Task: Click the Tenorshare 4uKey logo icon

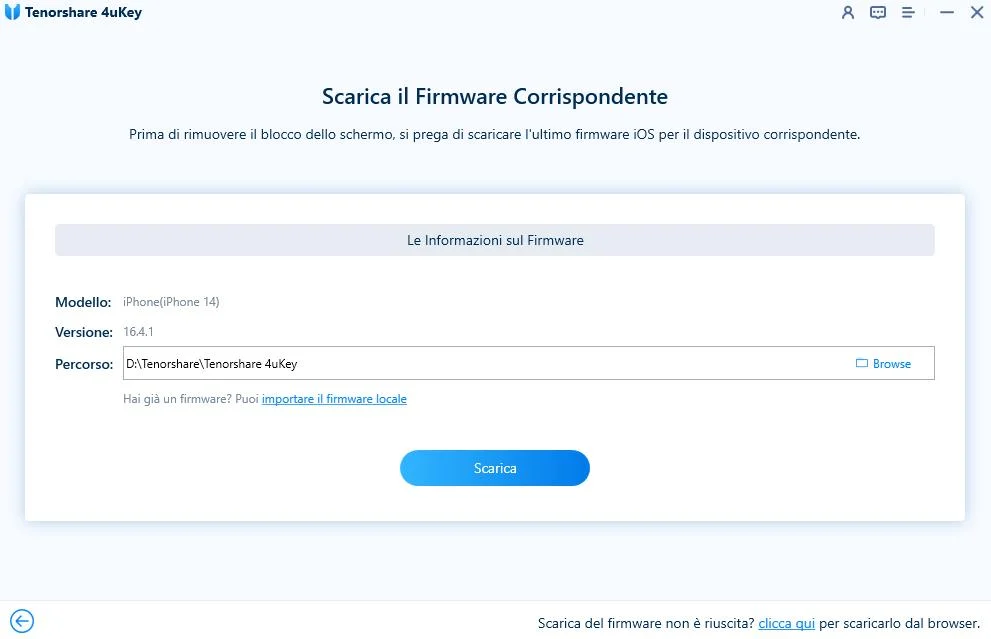Action: [x=13, y=12]
